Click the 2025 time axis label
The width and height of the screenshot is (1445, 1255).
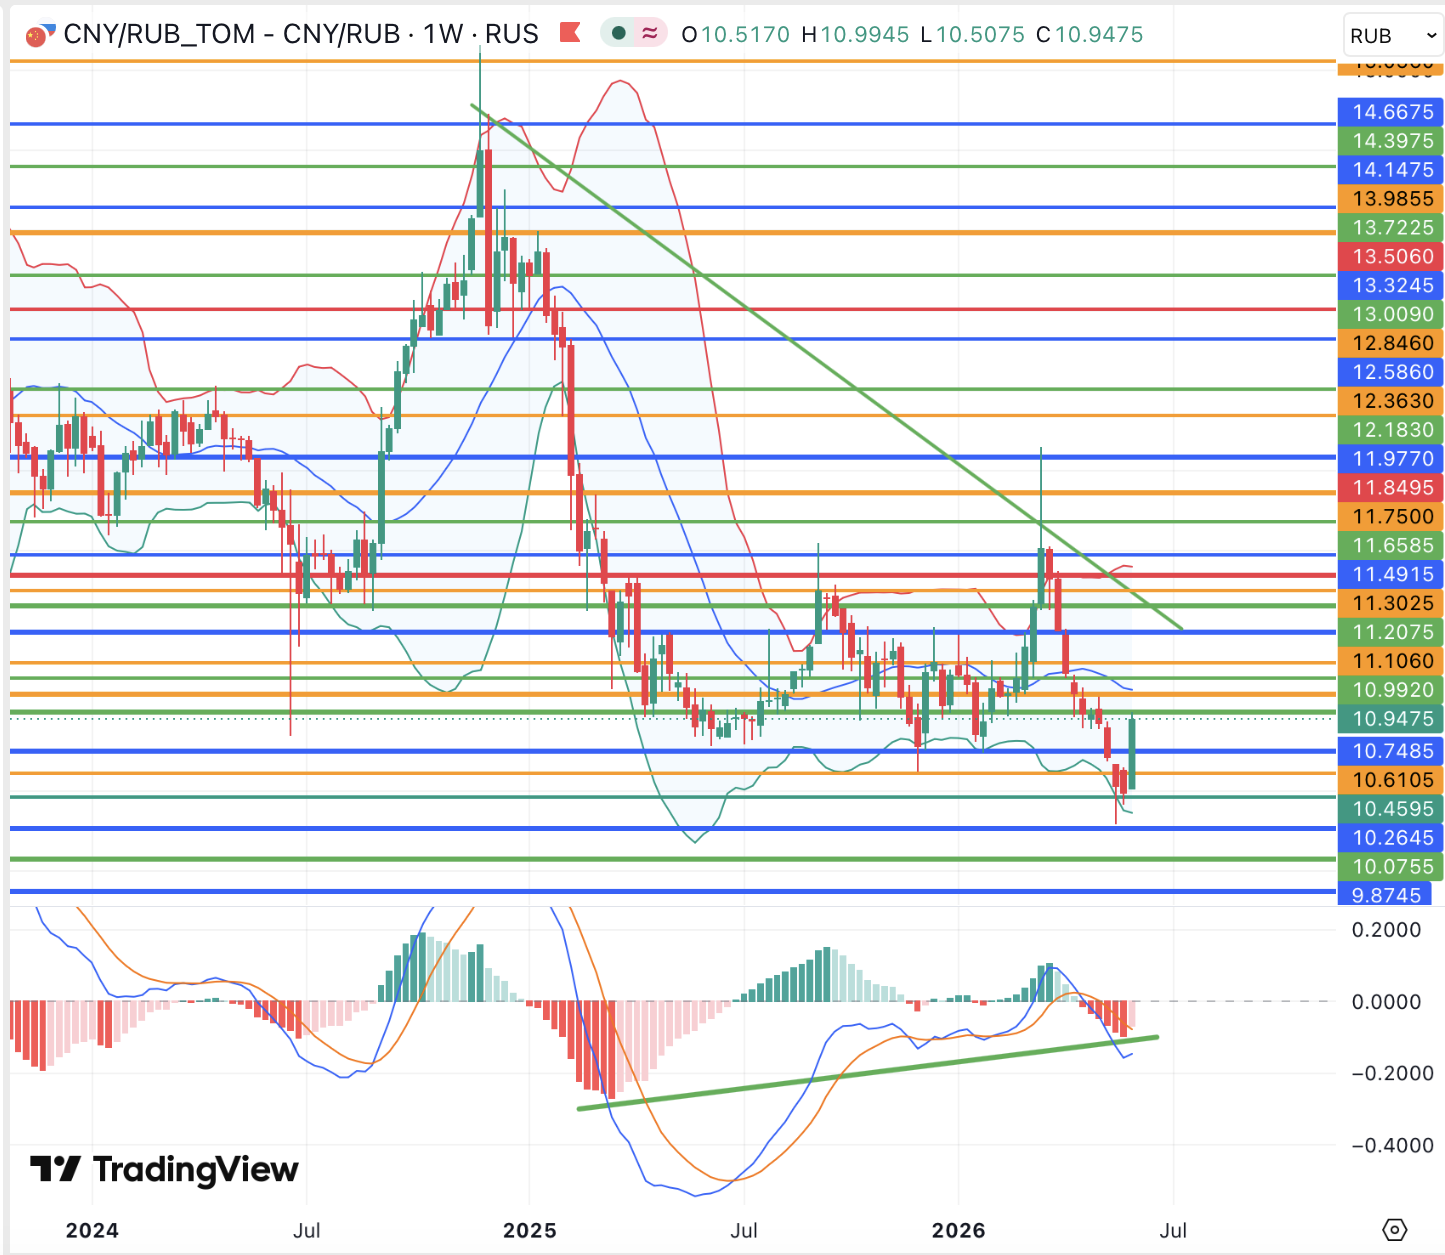click(530, 1230)
